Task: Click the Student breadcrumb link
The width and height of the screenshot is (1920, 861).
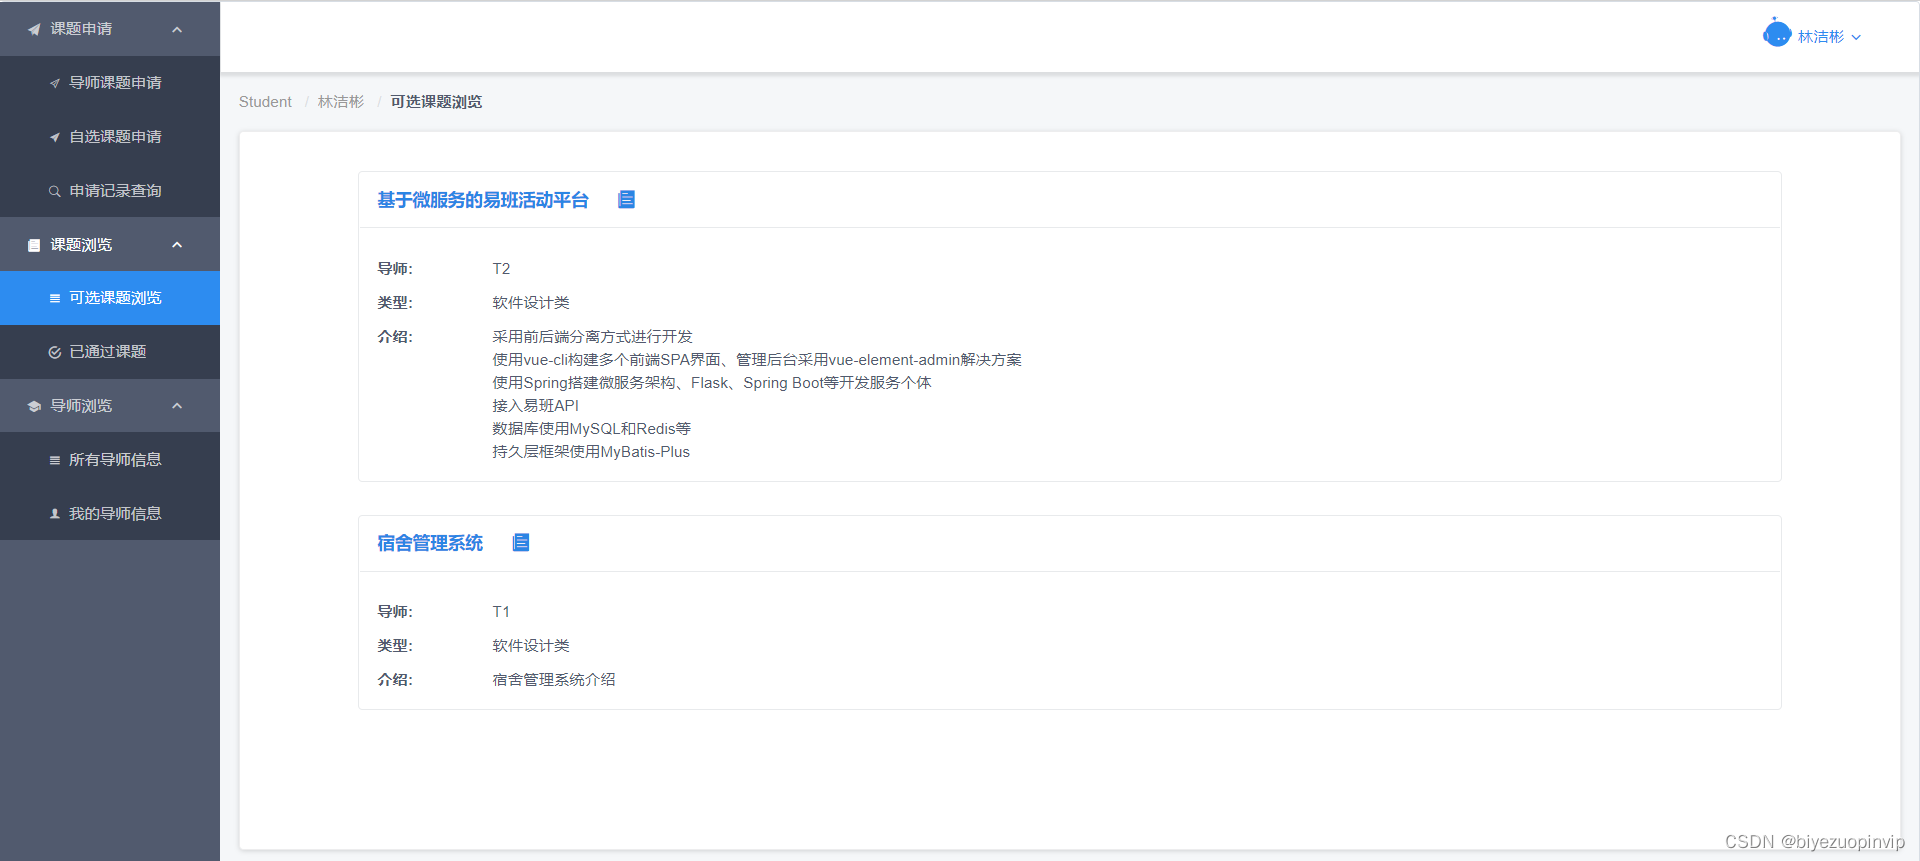Action: click(x=265, y=102)
